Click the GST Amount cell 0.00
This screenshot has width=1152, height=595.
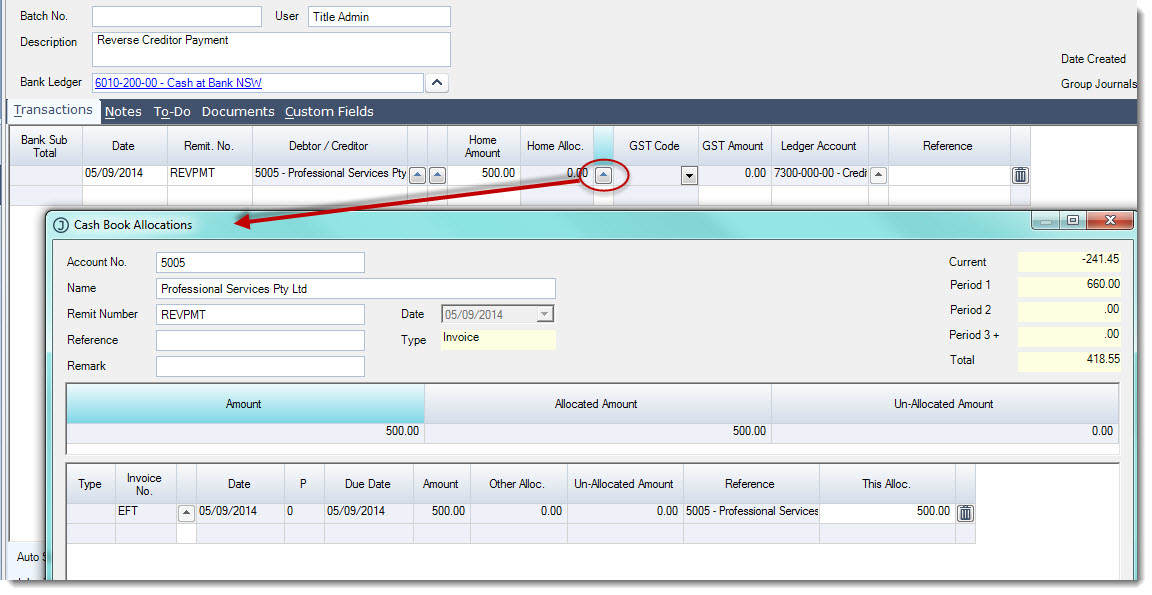point(734,174)
